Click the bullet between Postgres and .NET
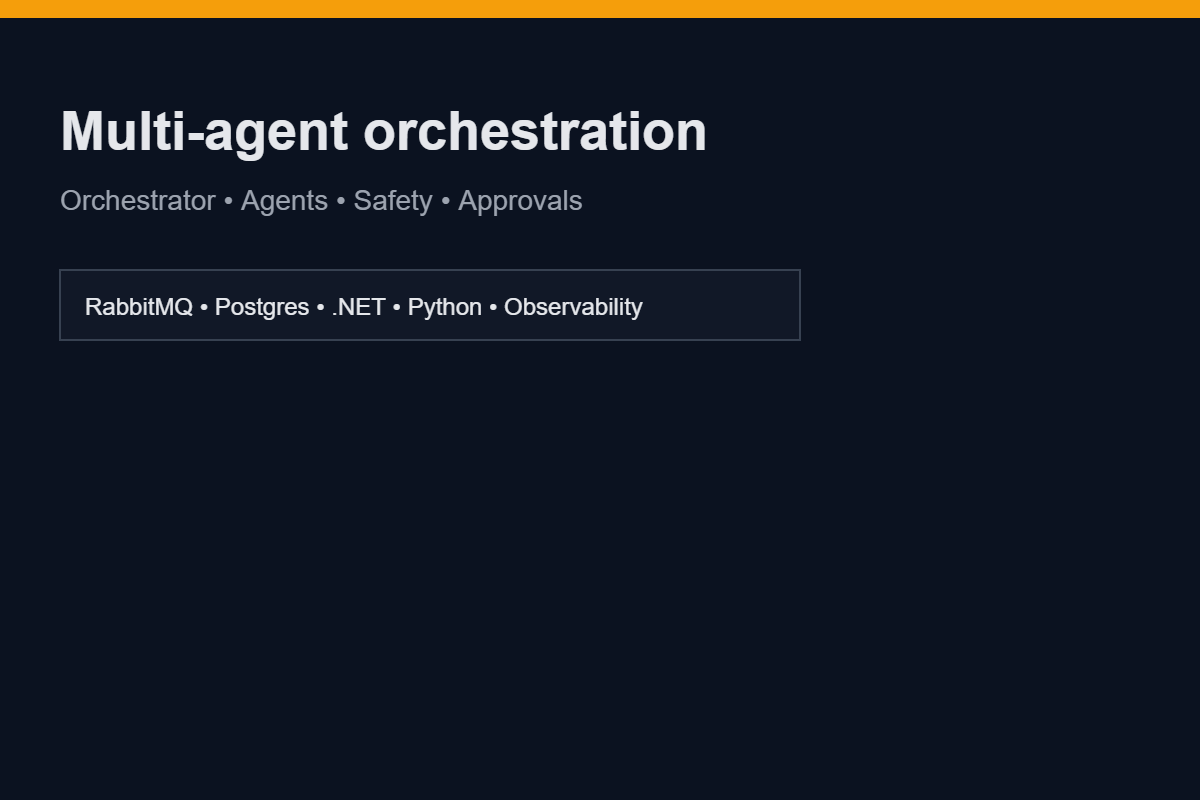 point(320,308)
